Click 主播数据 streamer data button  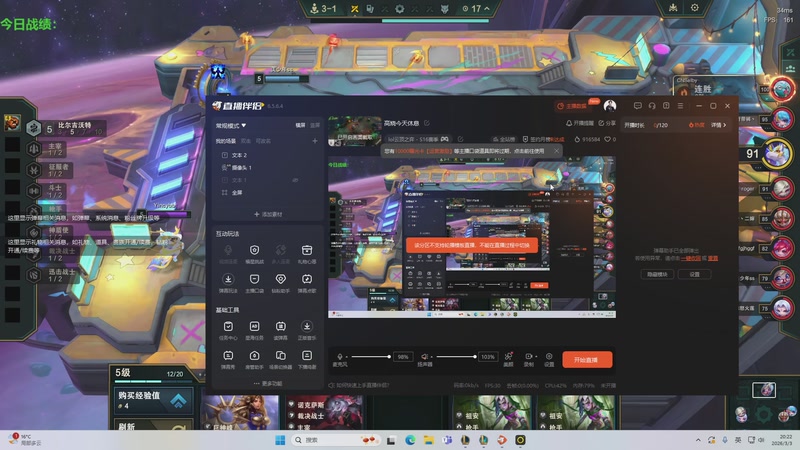tap(572, 106)
